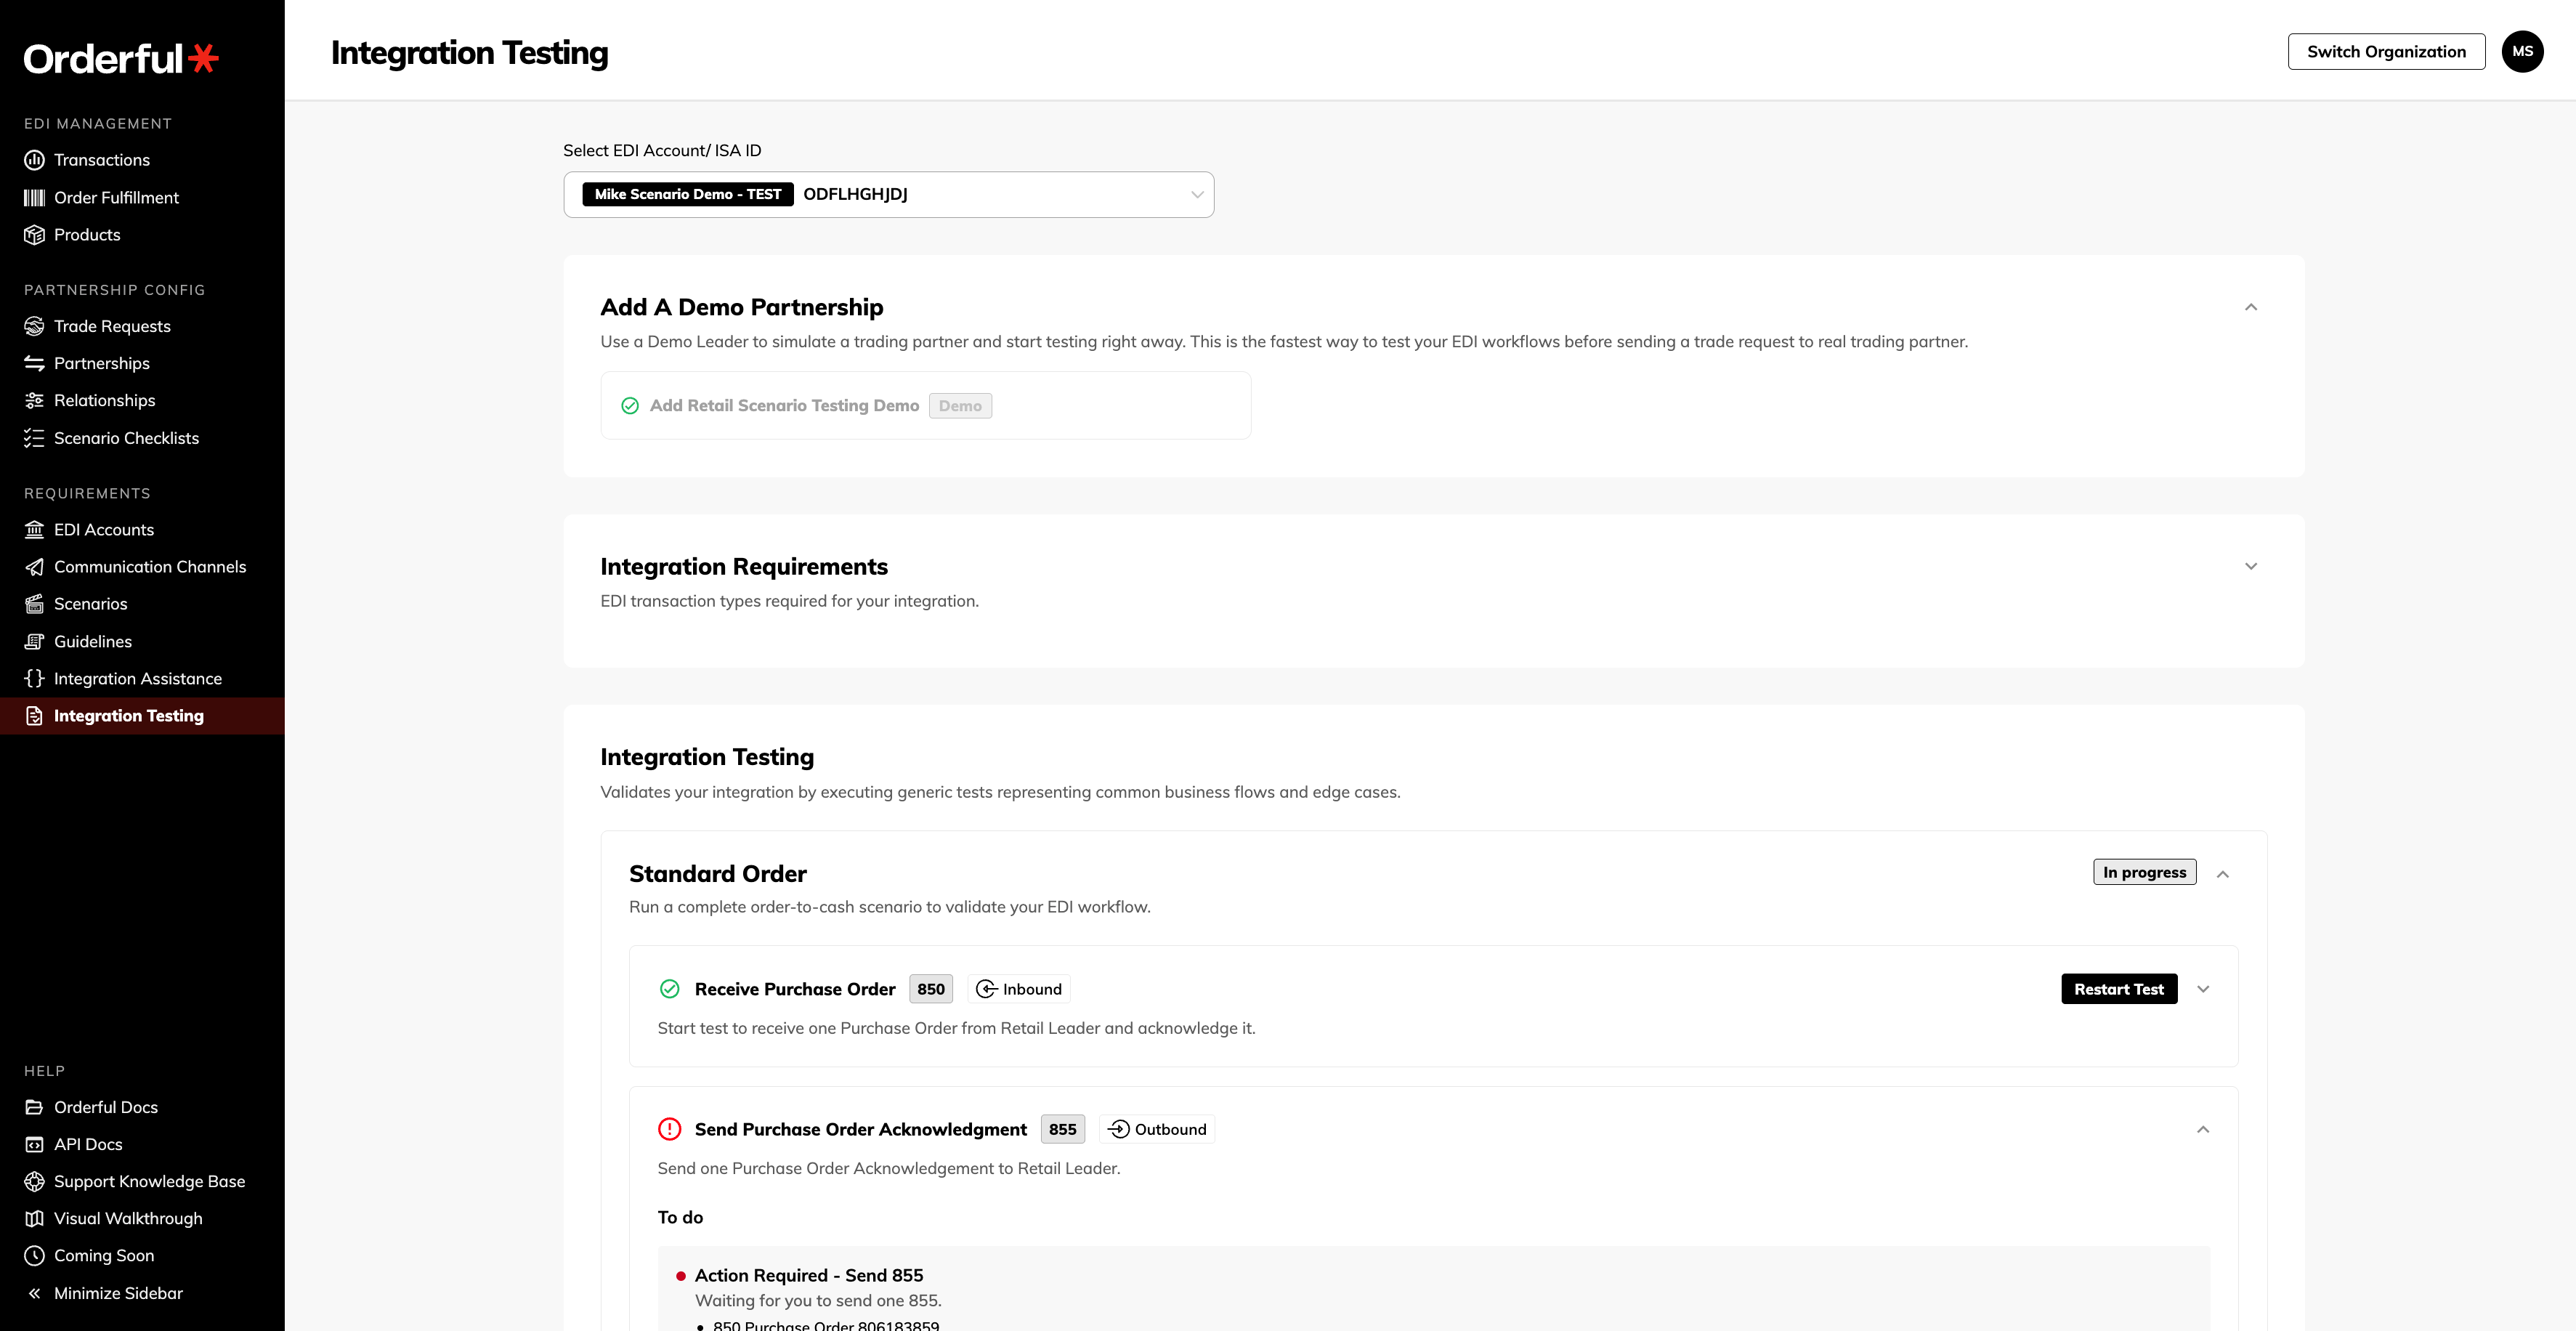Open Partnerships in the sidebar
The height and width of the screenshot is (1331, 2576).
(102, 363)
